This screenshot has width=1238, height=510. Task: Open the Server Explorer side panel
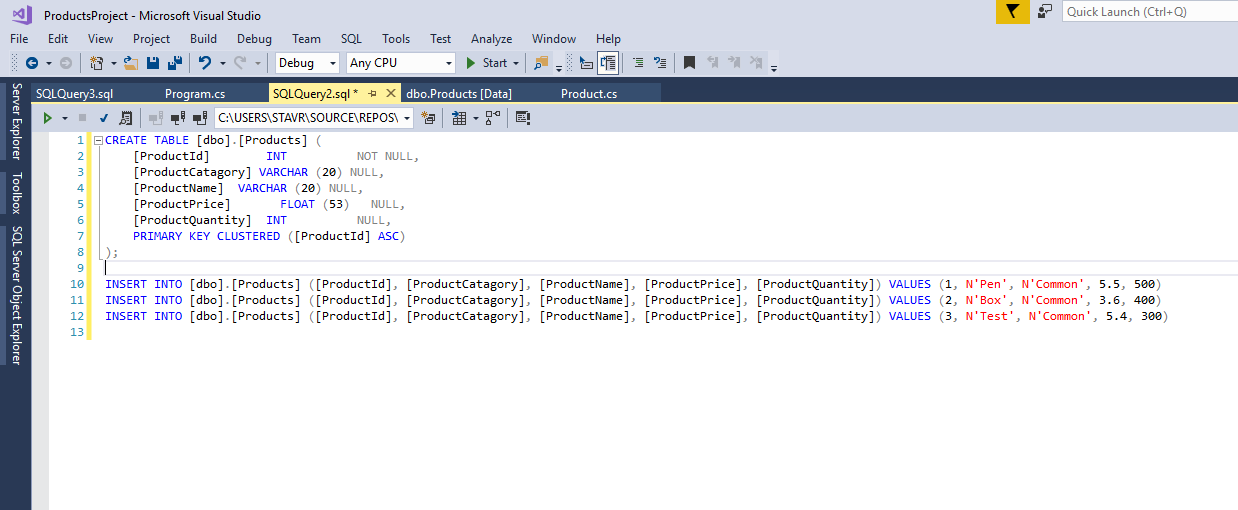point(16,122)
